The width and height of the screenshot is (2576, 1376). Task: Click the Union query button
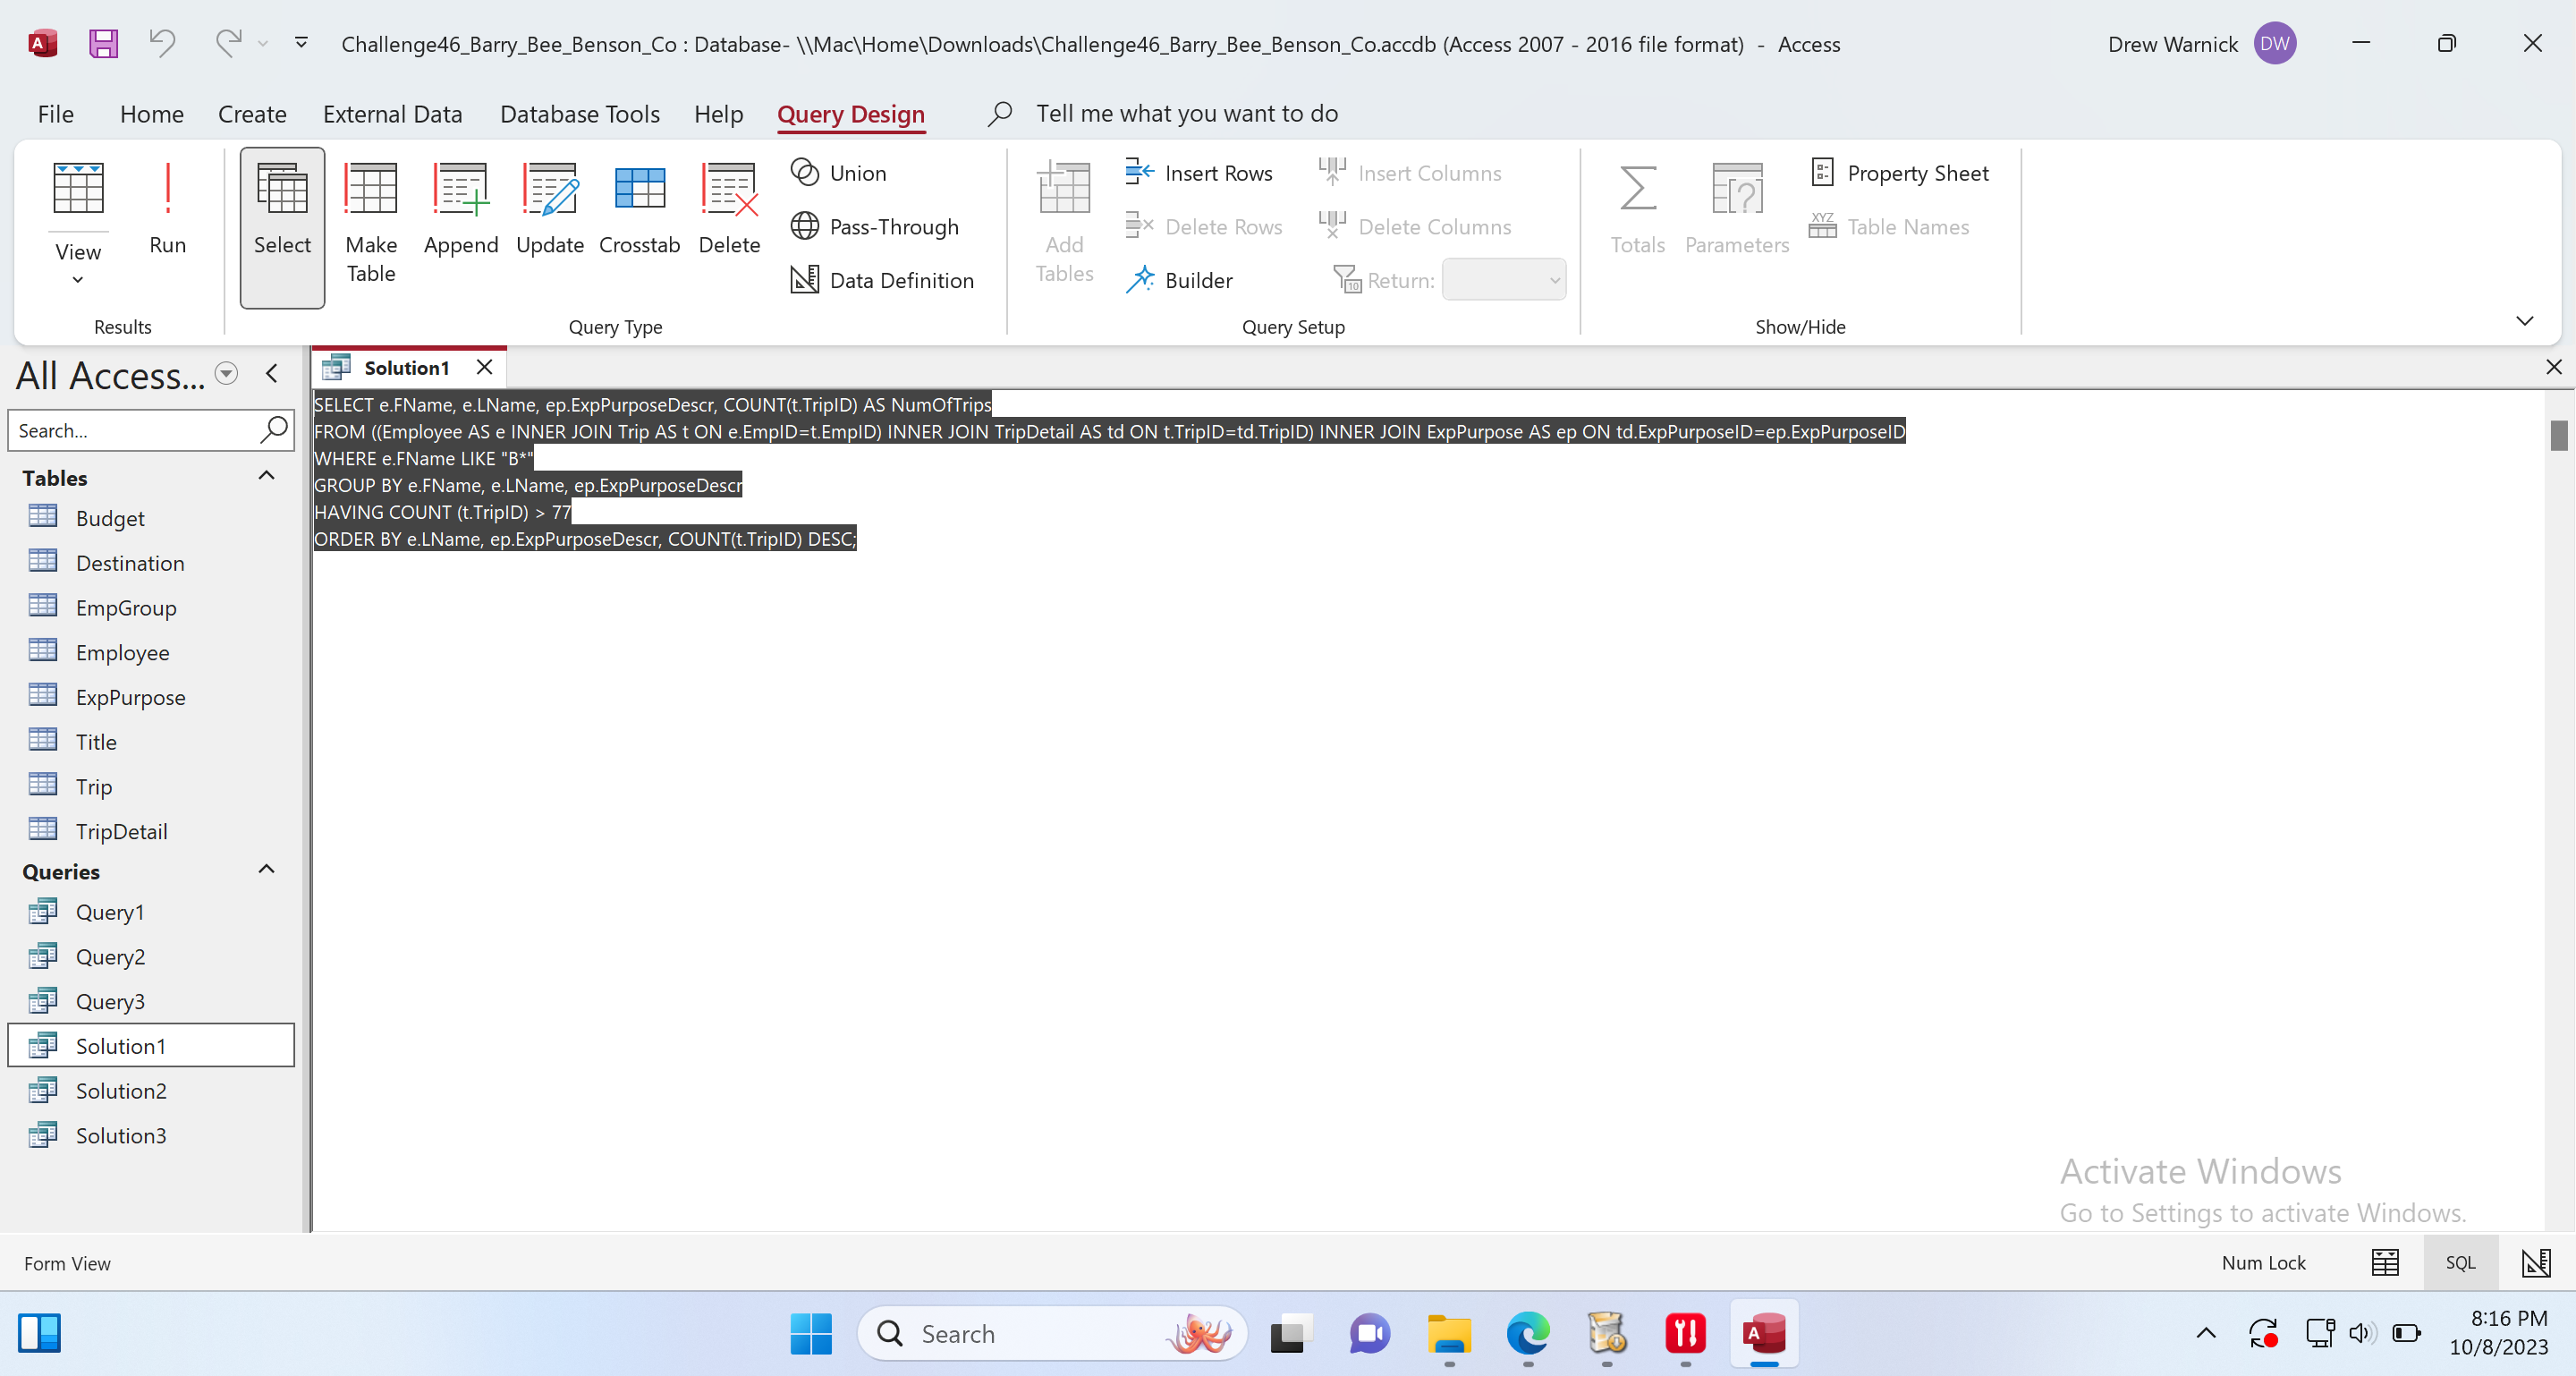coord(838,173)
